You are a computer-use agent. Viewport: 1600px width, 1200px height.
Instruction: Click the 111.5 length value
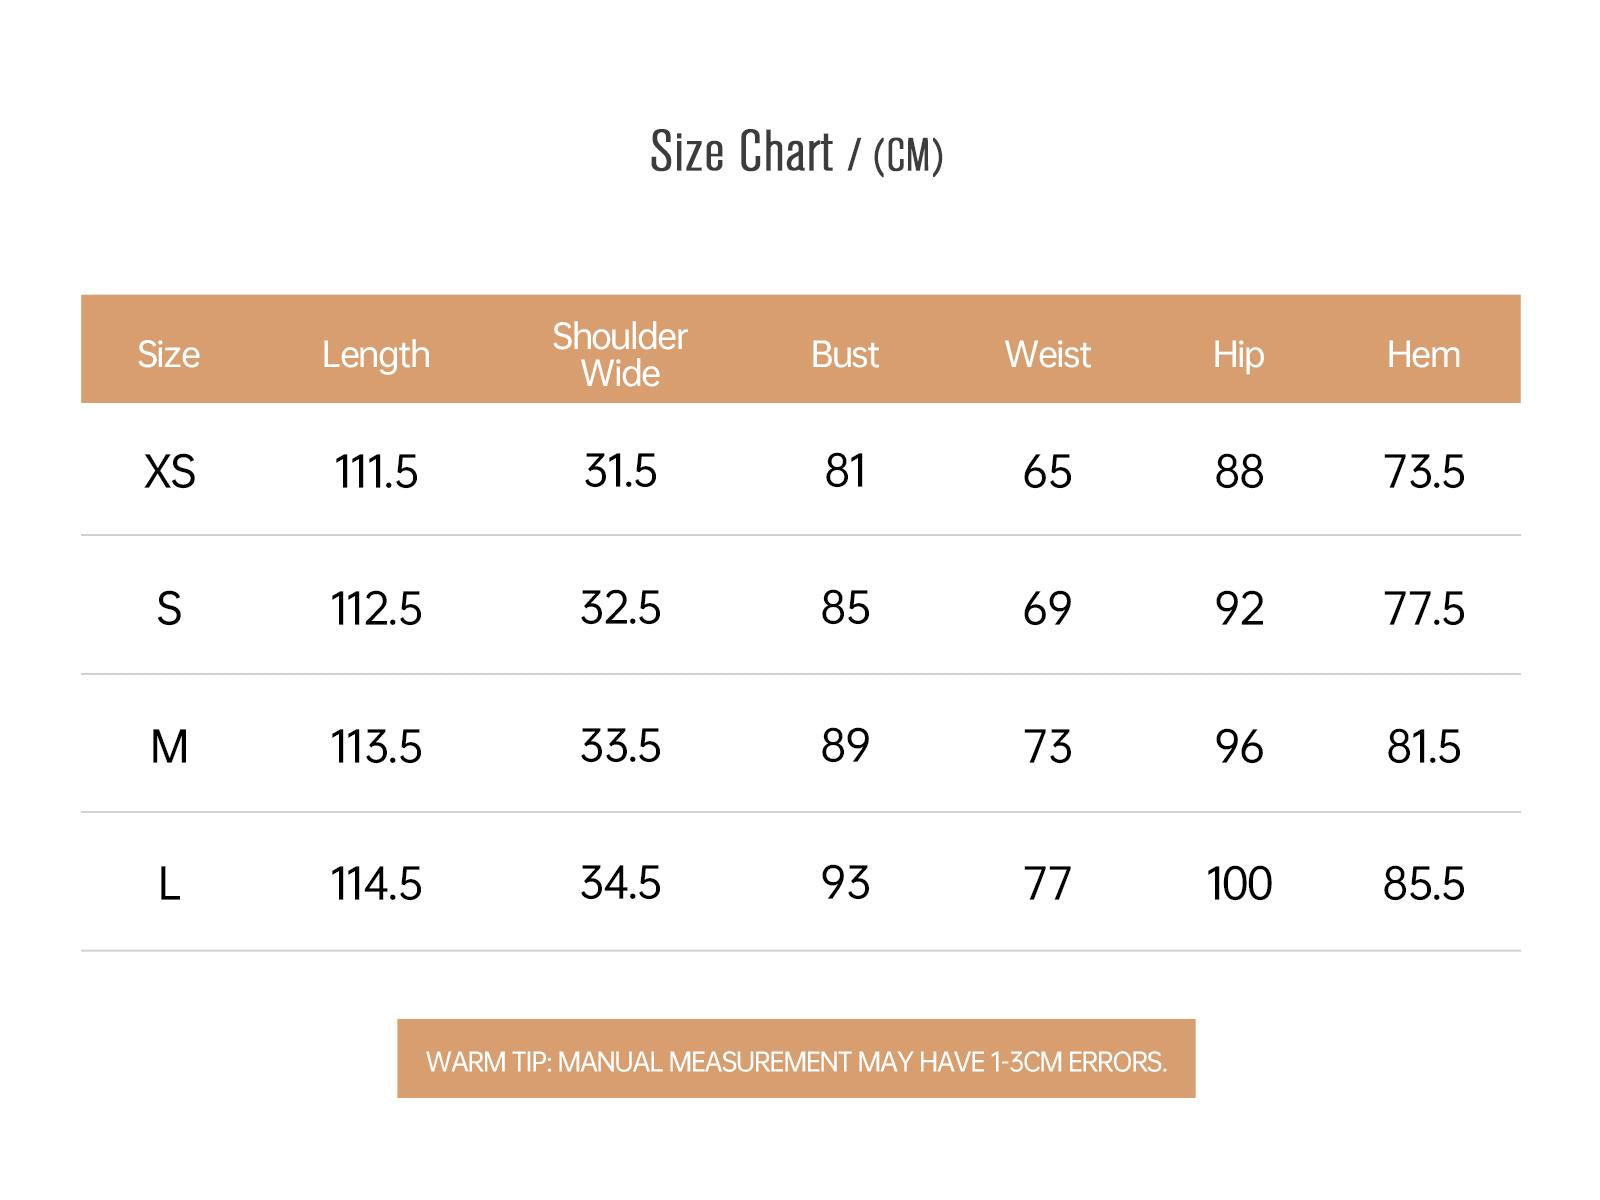[376, 472]
